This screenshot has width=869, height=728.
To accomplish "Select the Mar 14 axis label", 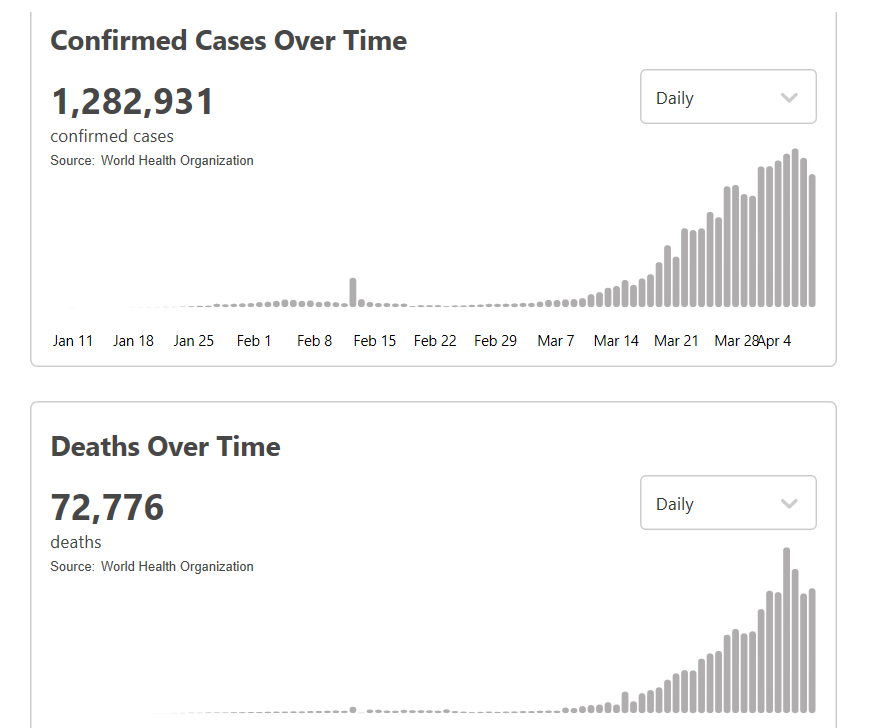I will click(616, 341).
